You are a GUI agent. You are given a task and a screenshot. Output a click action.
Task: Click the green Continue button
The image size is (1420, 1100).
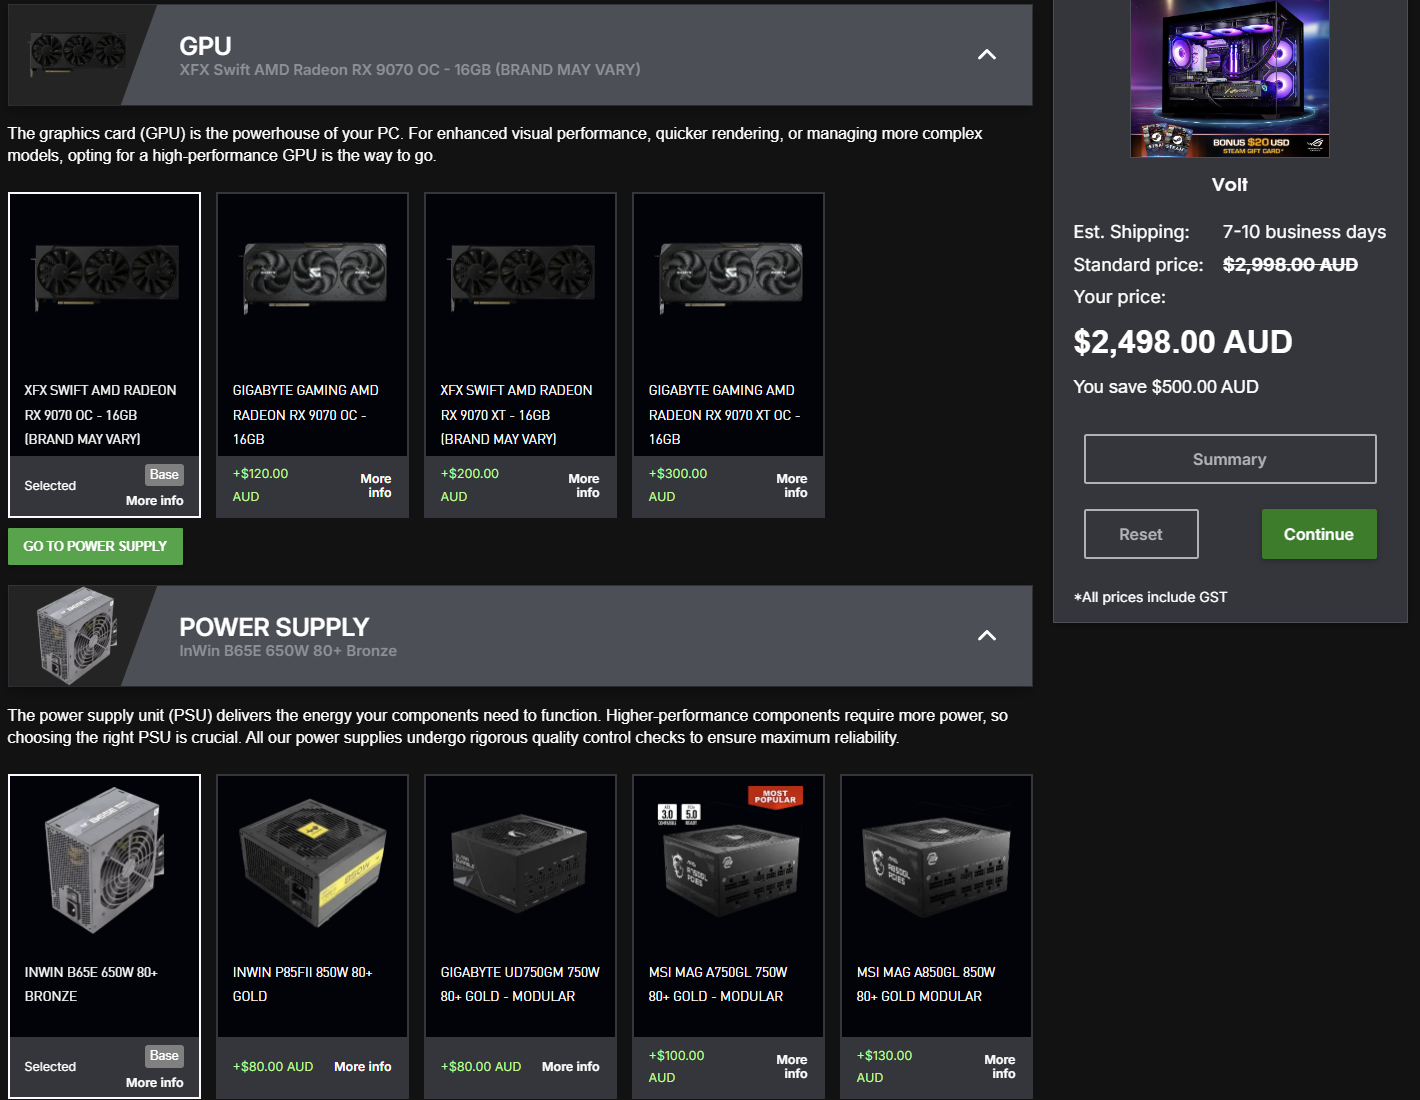[1319, 534]
